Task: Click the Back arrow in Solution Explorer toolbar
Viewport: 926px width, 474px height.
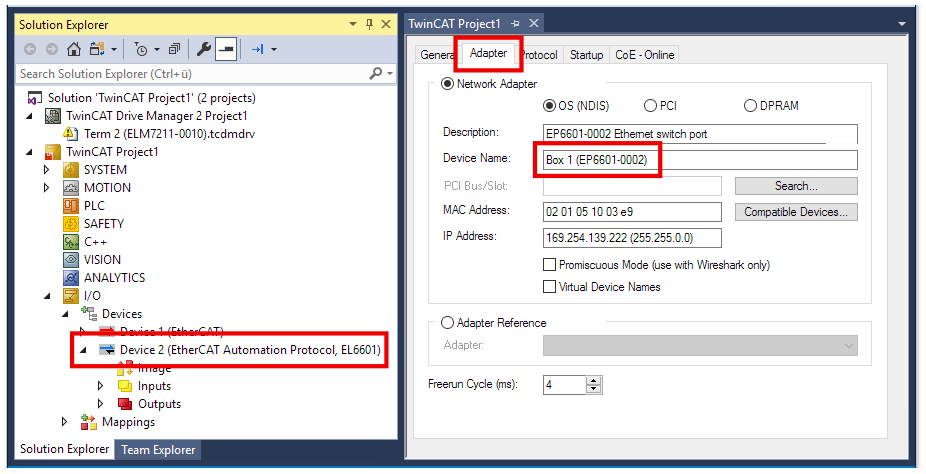Action: [x=30, y=50]
